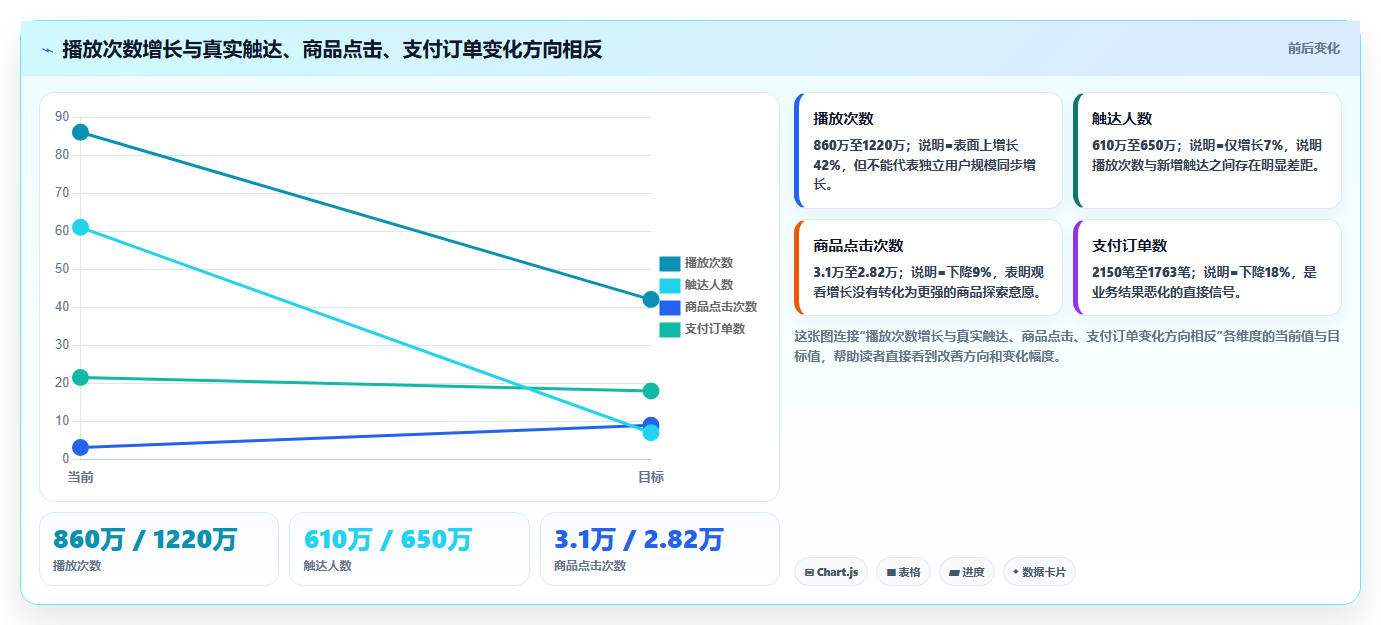Click the lightning icon beside the header title
The width and height of the screenshot is (1381, 625).
coord(47,49)
